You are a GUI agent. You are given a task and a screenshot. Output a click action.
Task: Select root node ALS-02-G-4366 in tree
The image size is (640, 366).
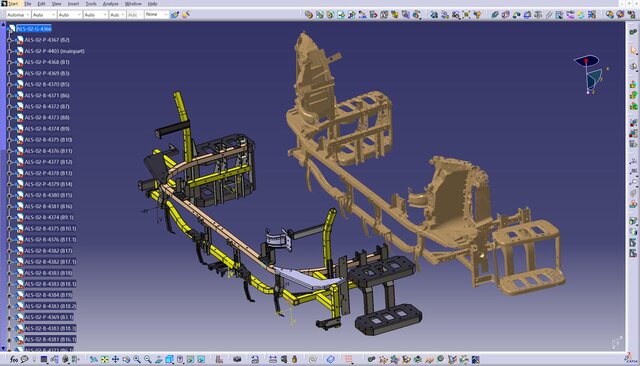click(x=34, y=29)
